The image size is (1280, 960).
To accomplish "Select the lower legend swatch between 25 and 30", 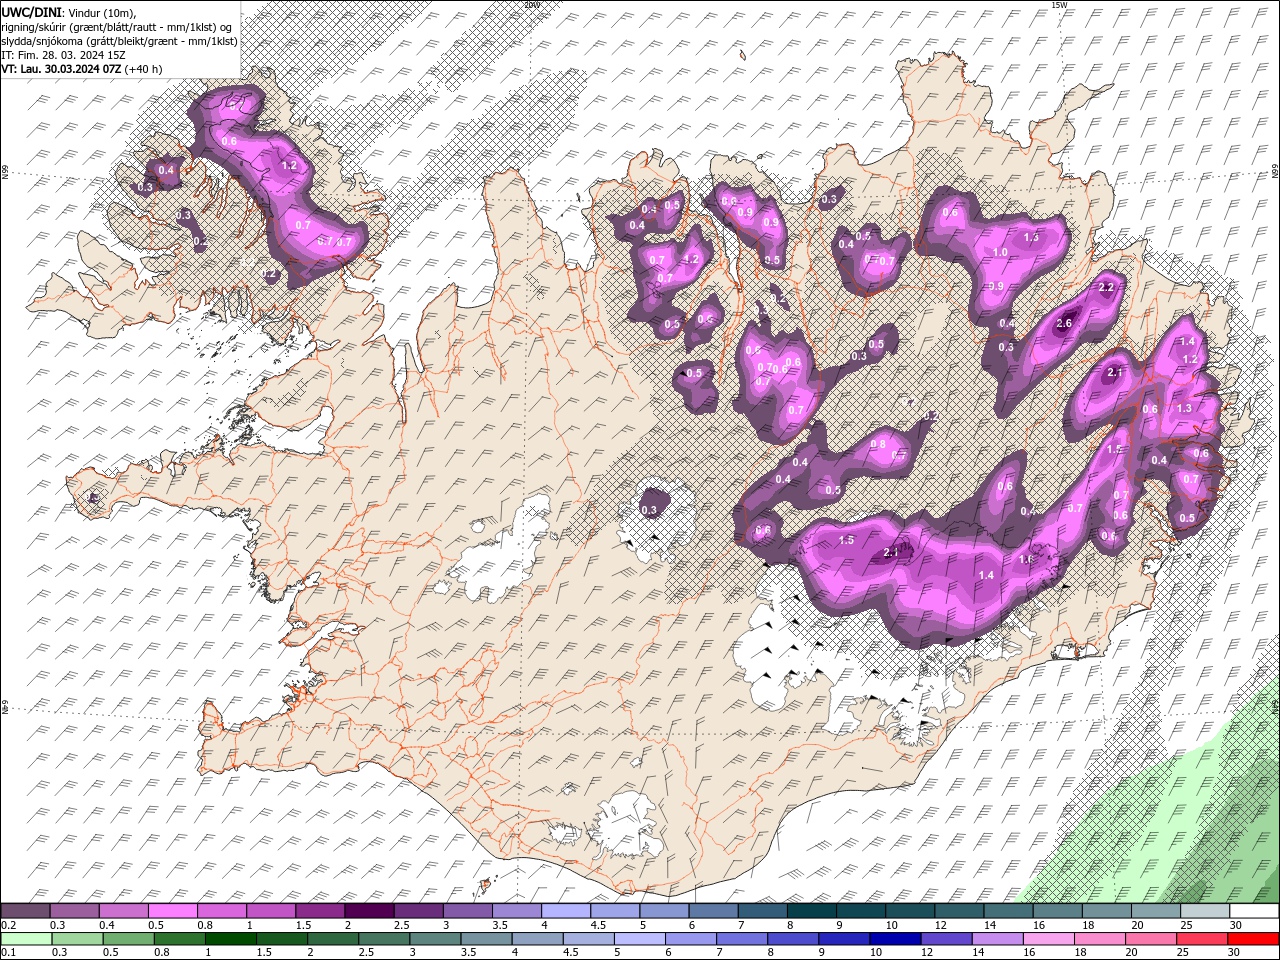I will pos(1202,939).
